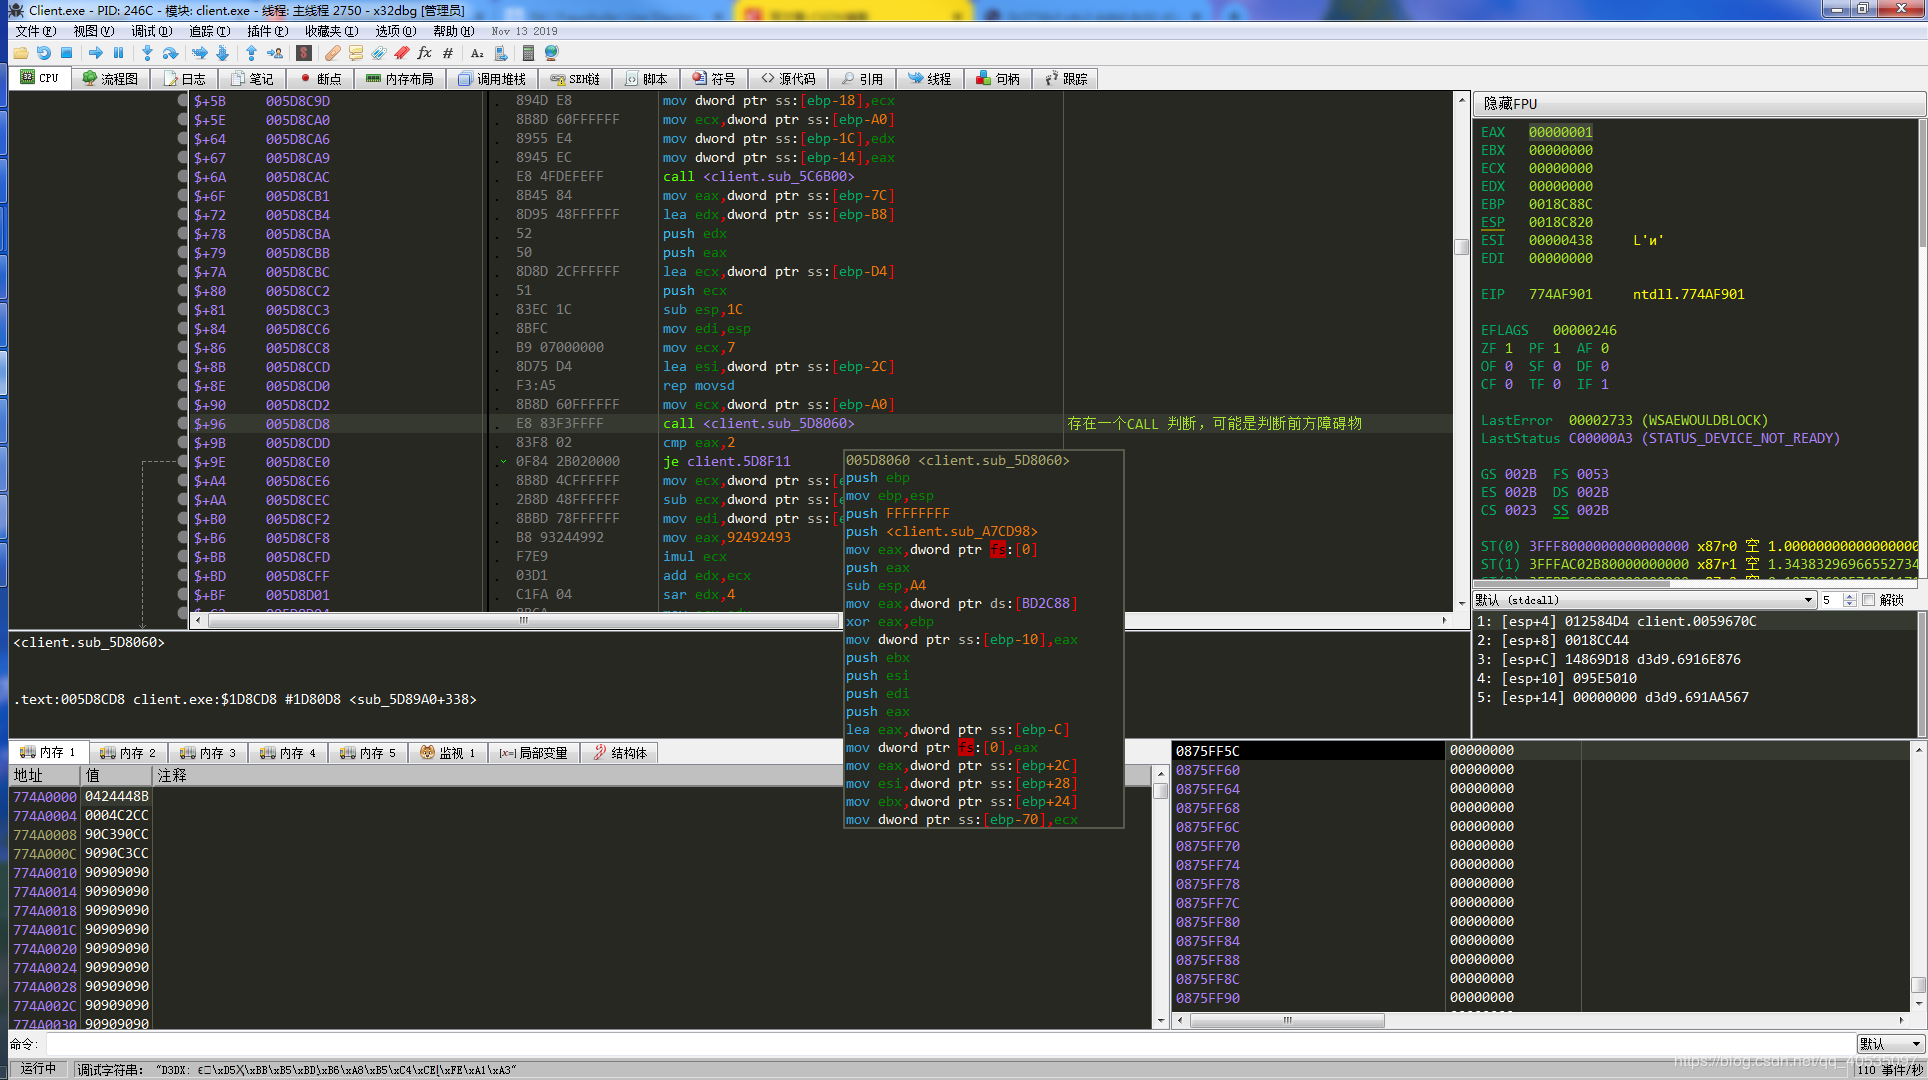Viewport: 1928px width, 1080px height.
Task: Toggle breakpoint bullet at address 005D8CD8
Action: (x=183, y=424)
